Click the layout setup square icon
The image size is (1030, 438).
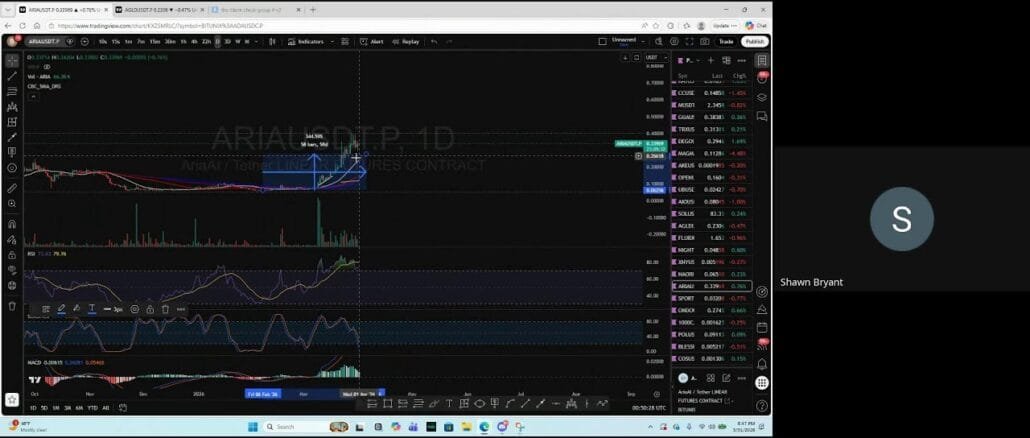coord(602,41)
